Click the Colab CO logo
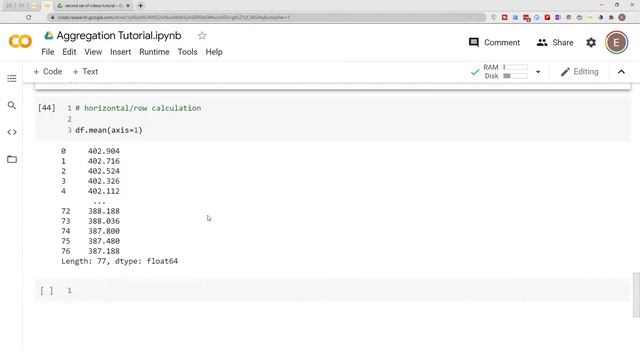Image resolution: width=640 pixels, height=360 pixels. coord(20,42)
